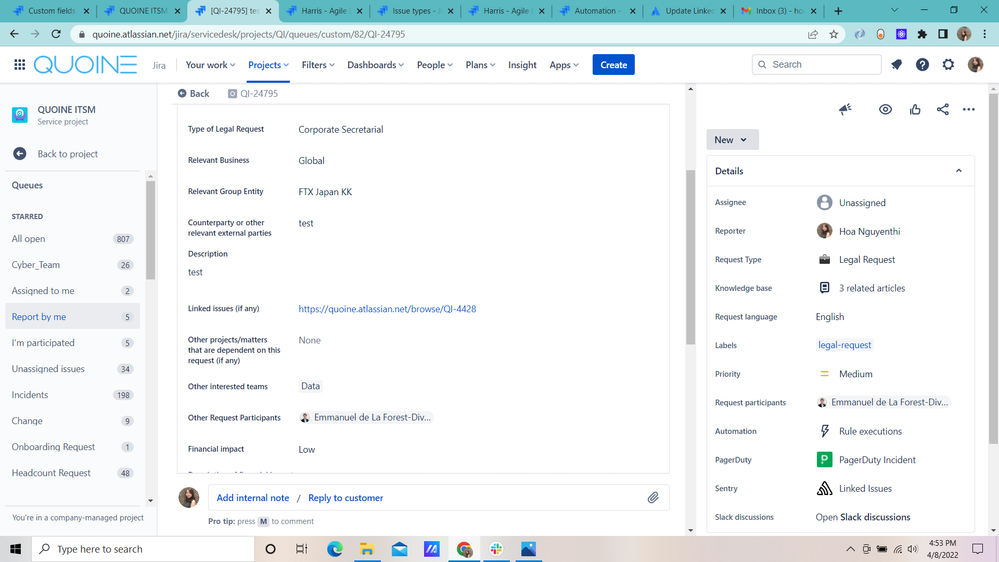The height and width of the screenshot is (562, 999).
Task: Select the Unassigned issues queue
Action: tap(72, 369)
